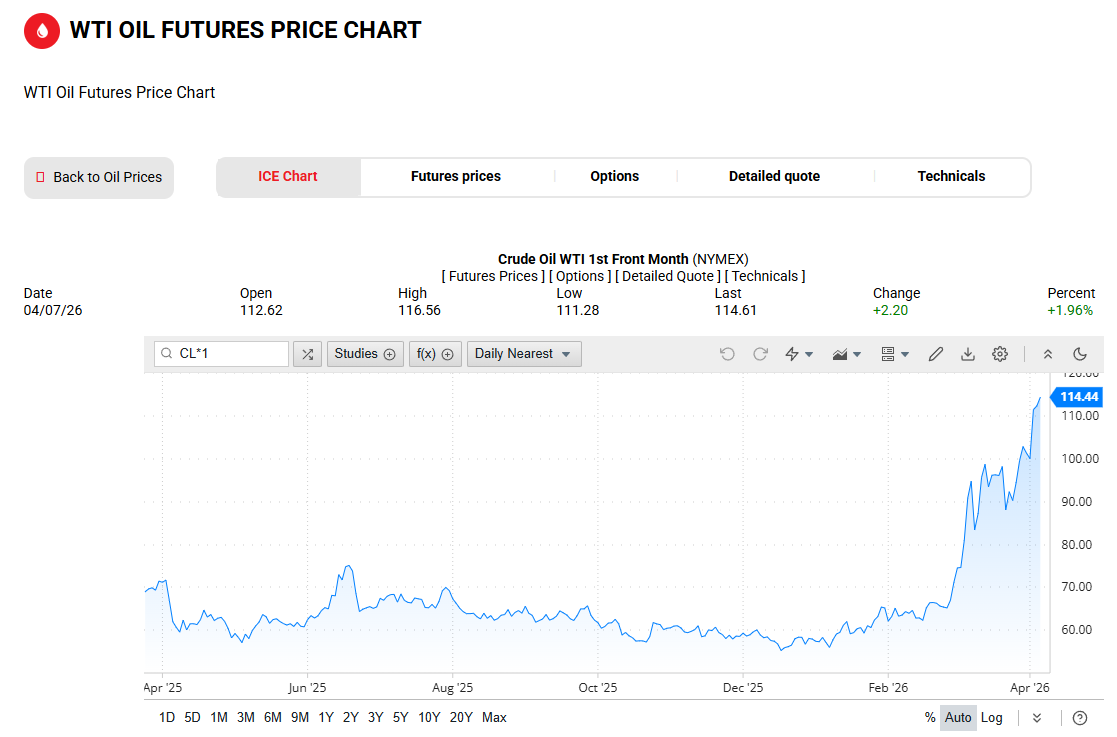Click the download chart icon
Image resolution: width=1117 pixels, height=737 pixels.
pos(968,354)
